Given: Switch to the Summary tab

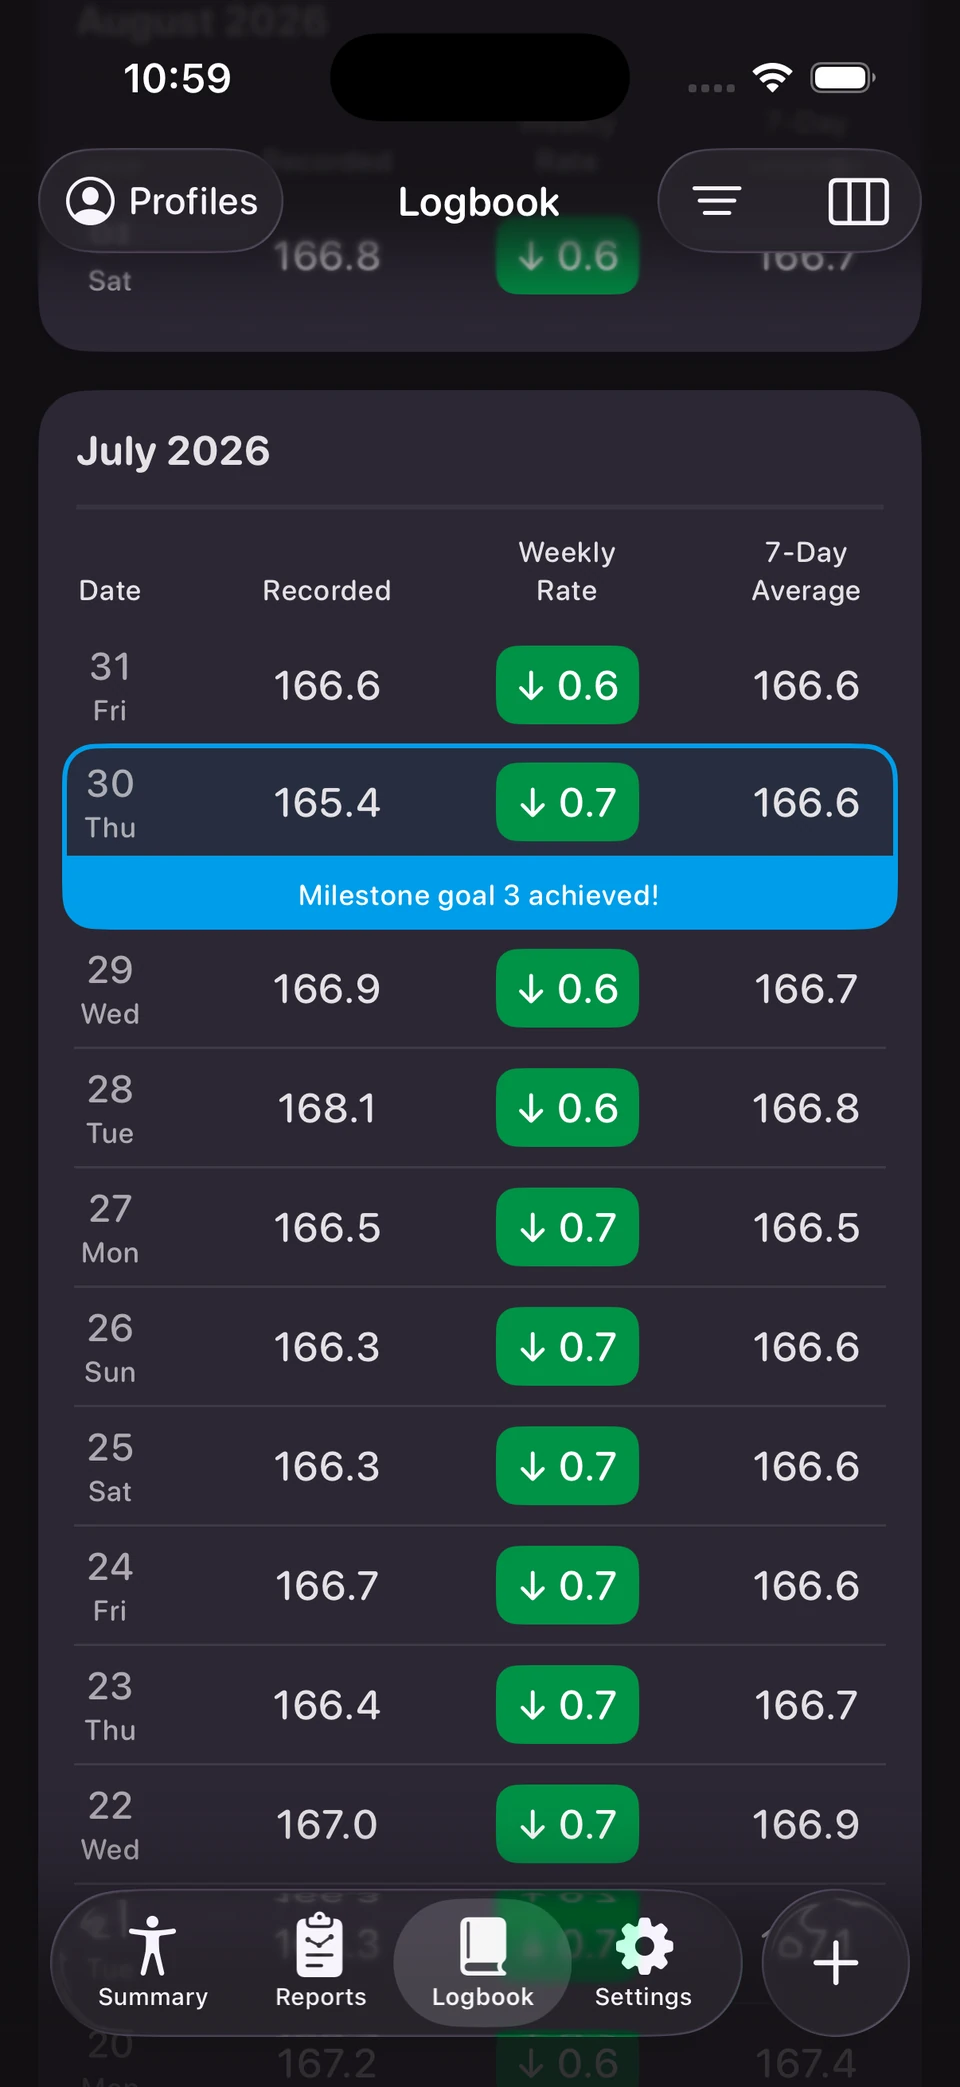Looking at the screenshot, I should coord(153,1962).
